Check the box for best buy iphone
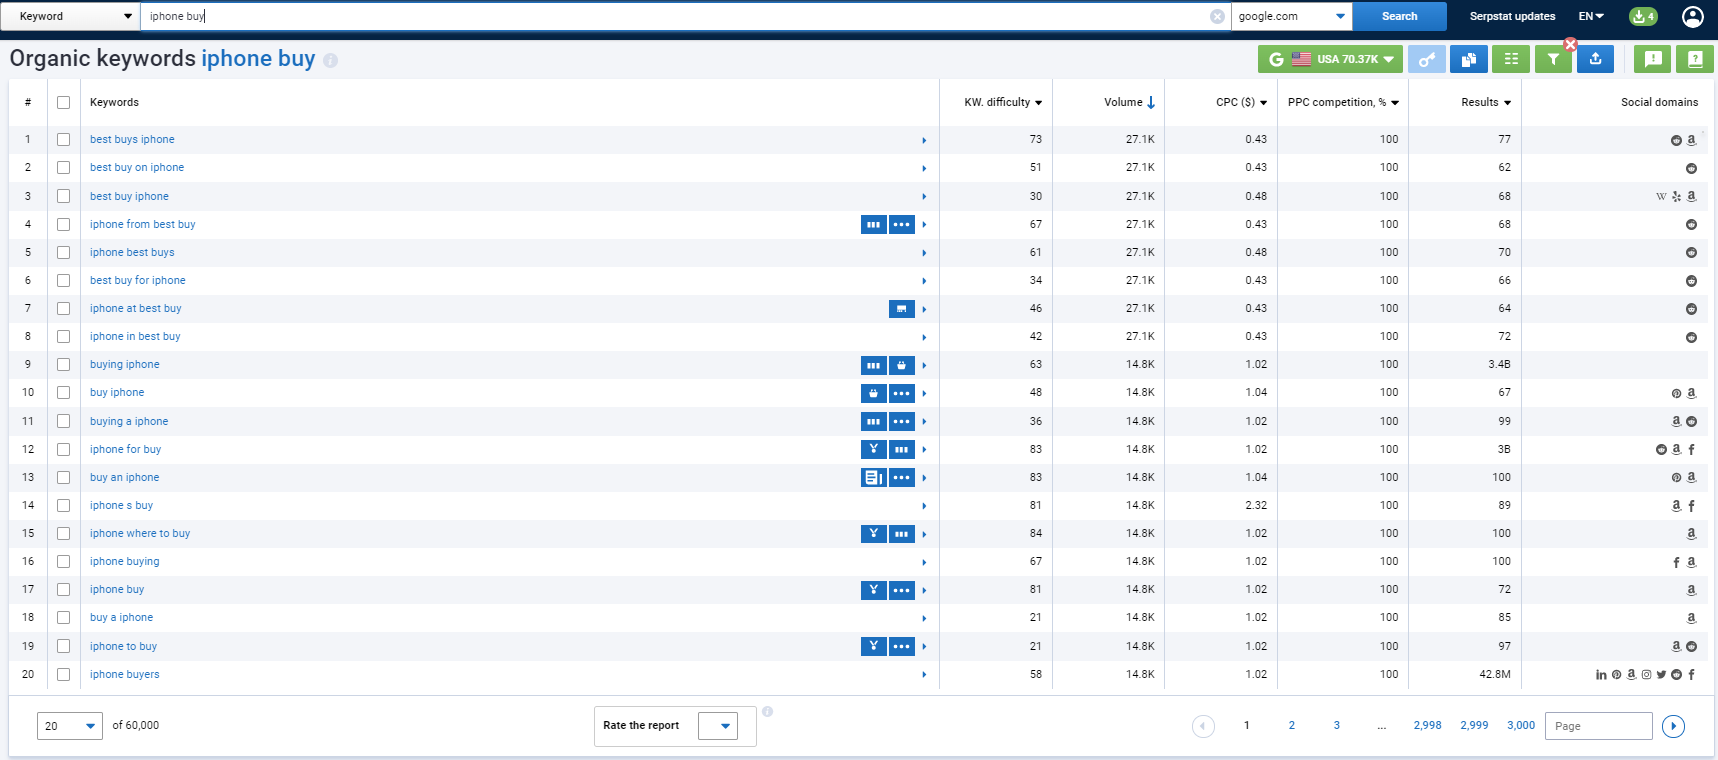Viewport: 1718px width, 760px height. [x=64, y=196]
